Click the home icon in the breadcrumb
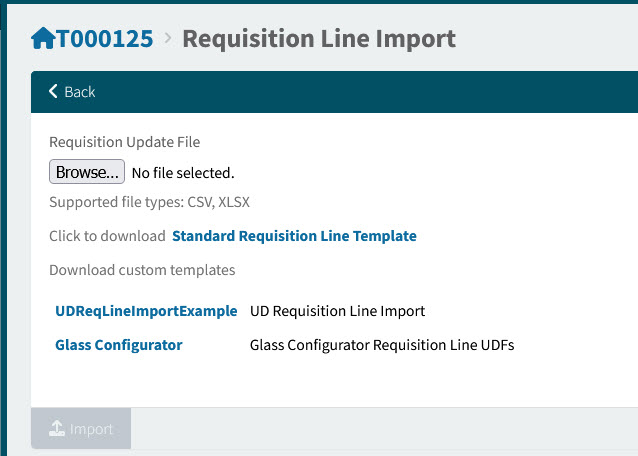This screenshot has height=456, width=638. (x=43, y=39)
